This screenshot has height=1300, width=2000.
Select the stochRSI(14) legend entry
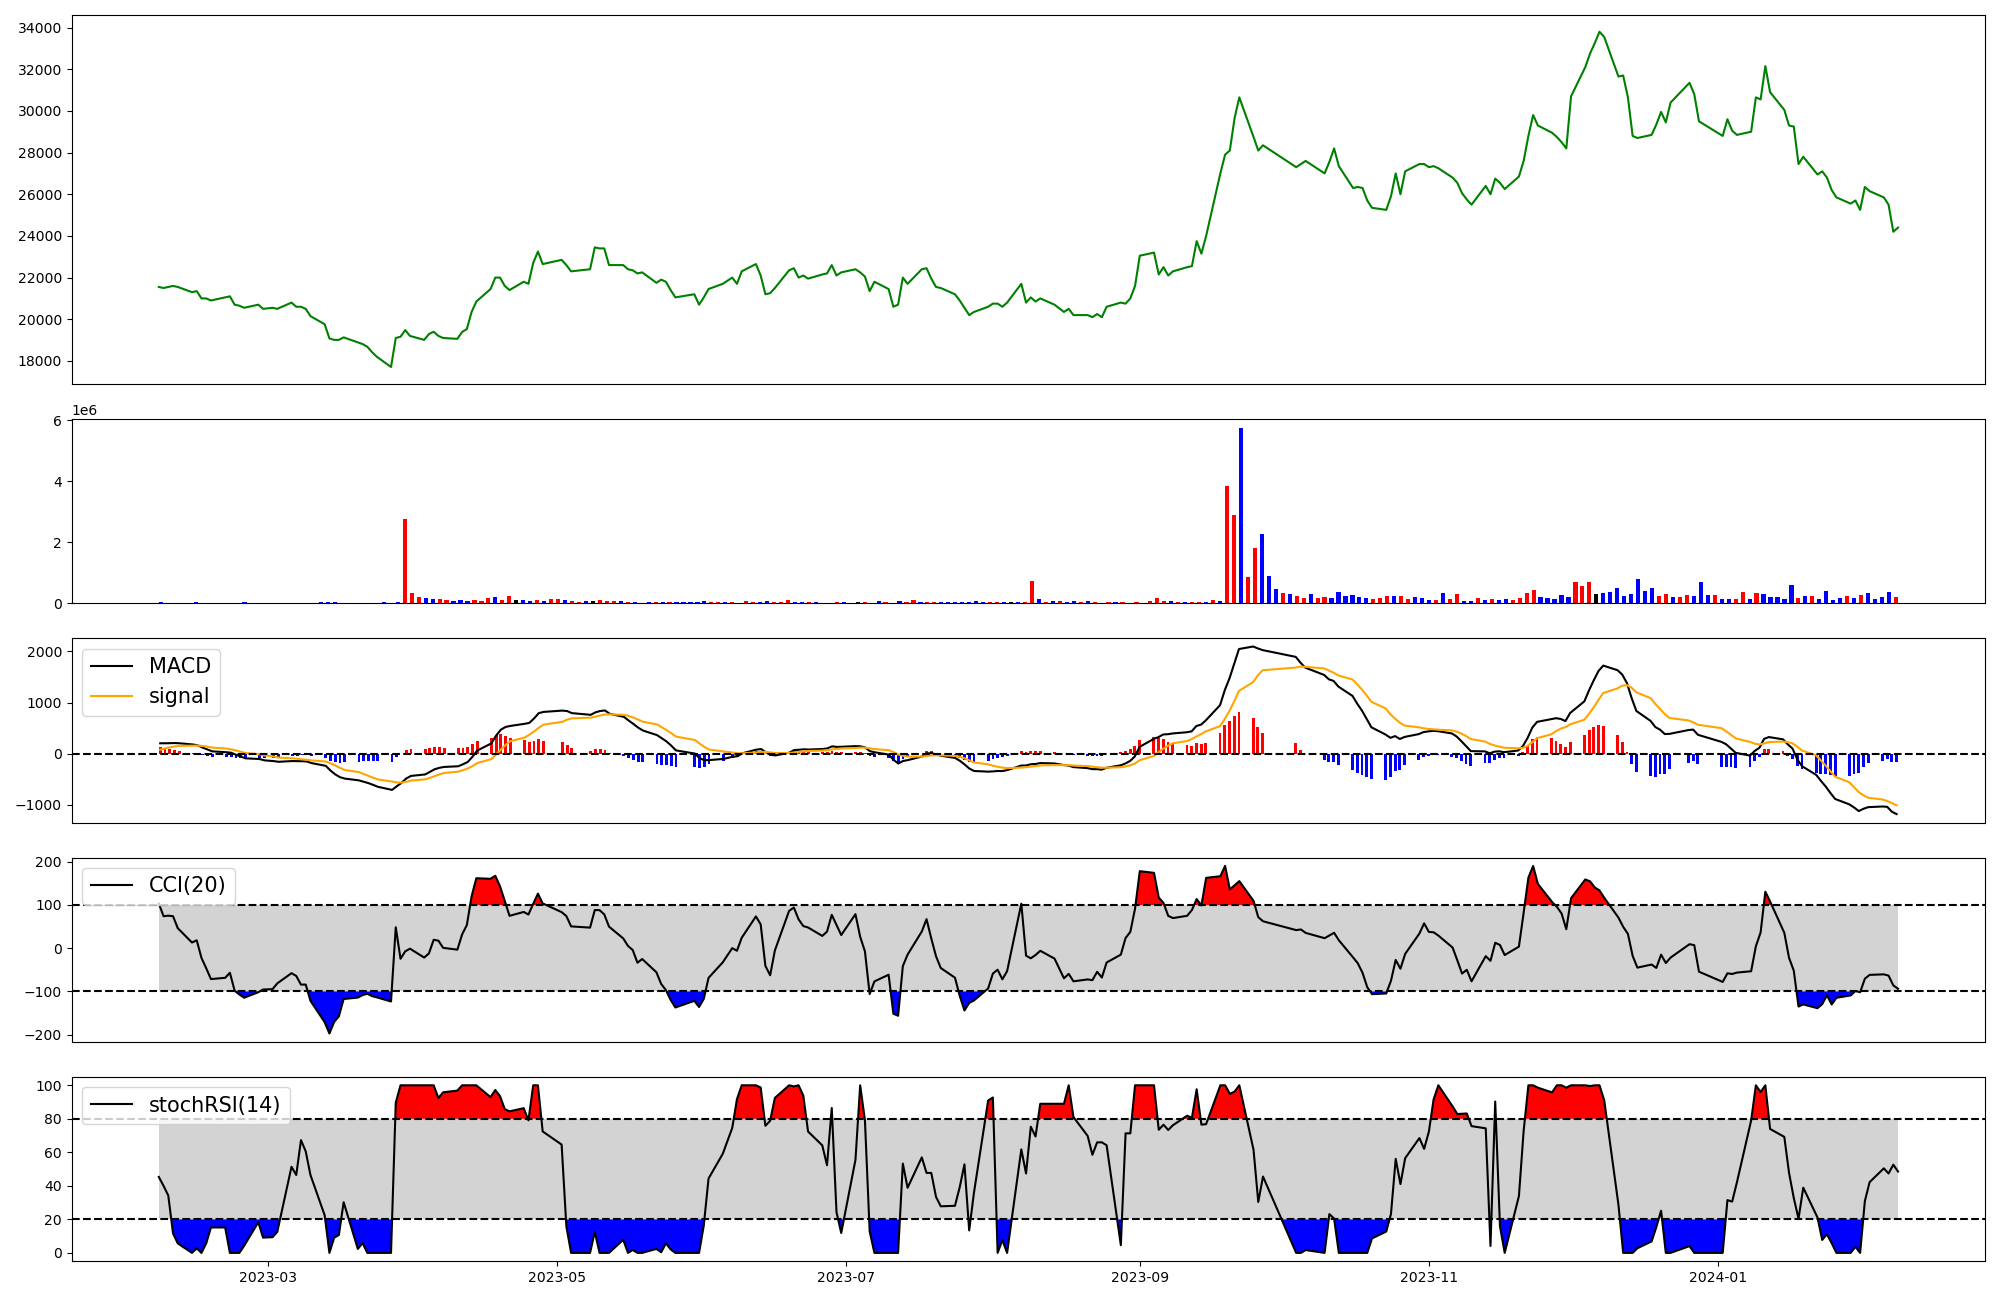click(214, 1105)
